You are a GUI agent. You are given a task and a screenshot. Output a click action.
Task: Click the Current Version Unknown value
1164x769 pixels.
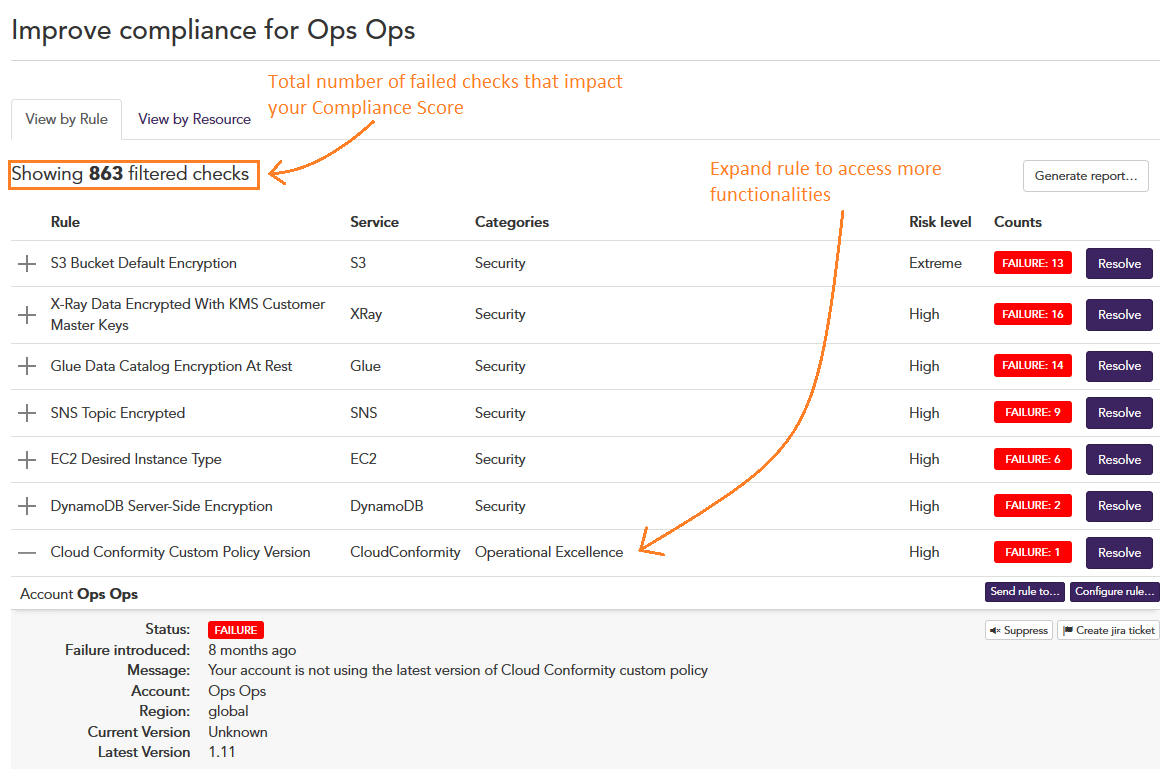click(x=238, y=732)
